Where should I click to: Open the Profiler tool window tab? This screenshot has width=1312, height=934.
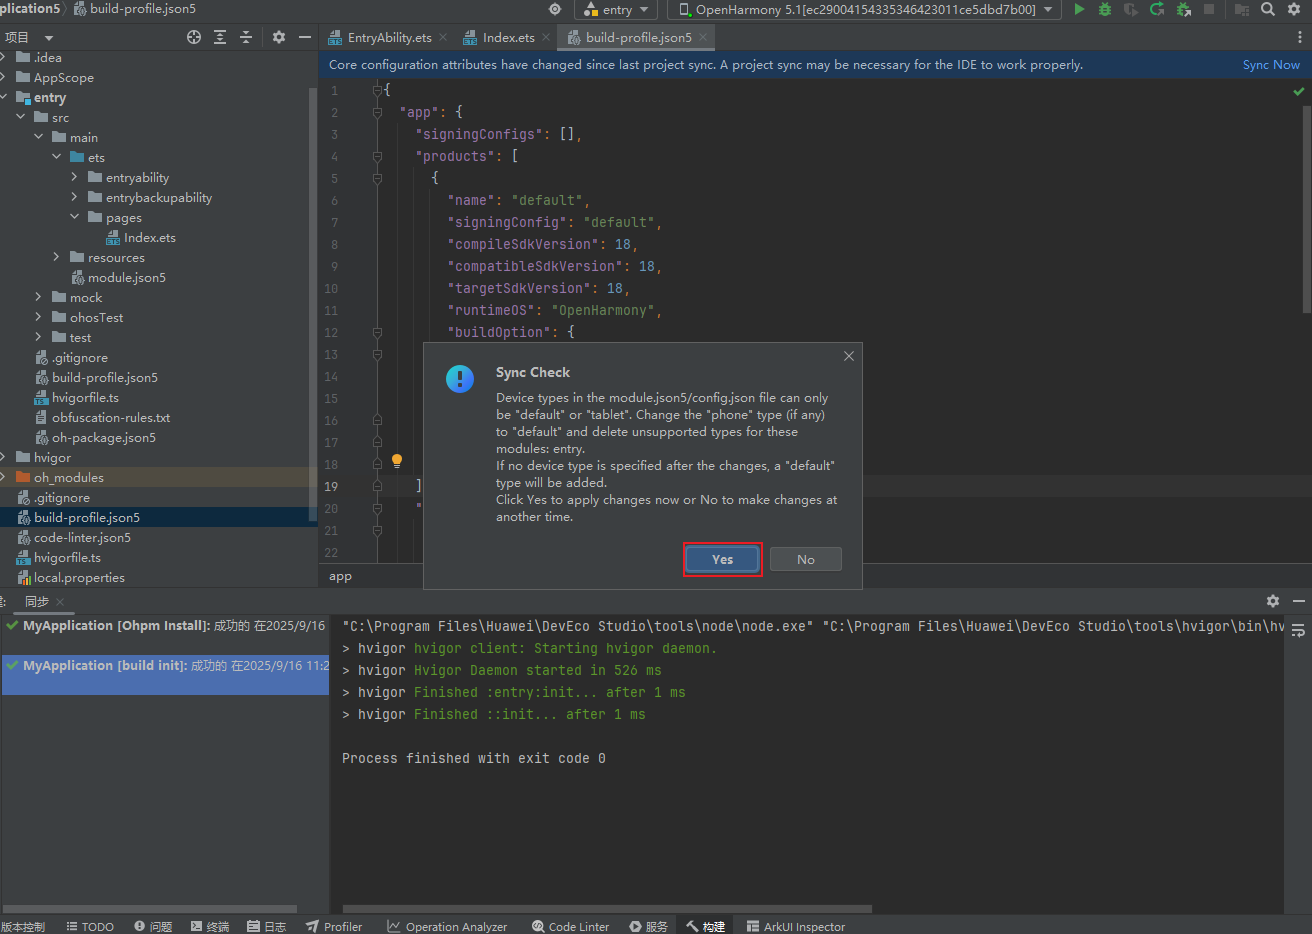point(334,926)
